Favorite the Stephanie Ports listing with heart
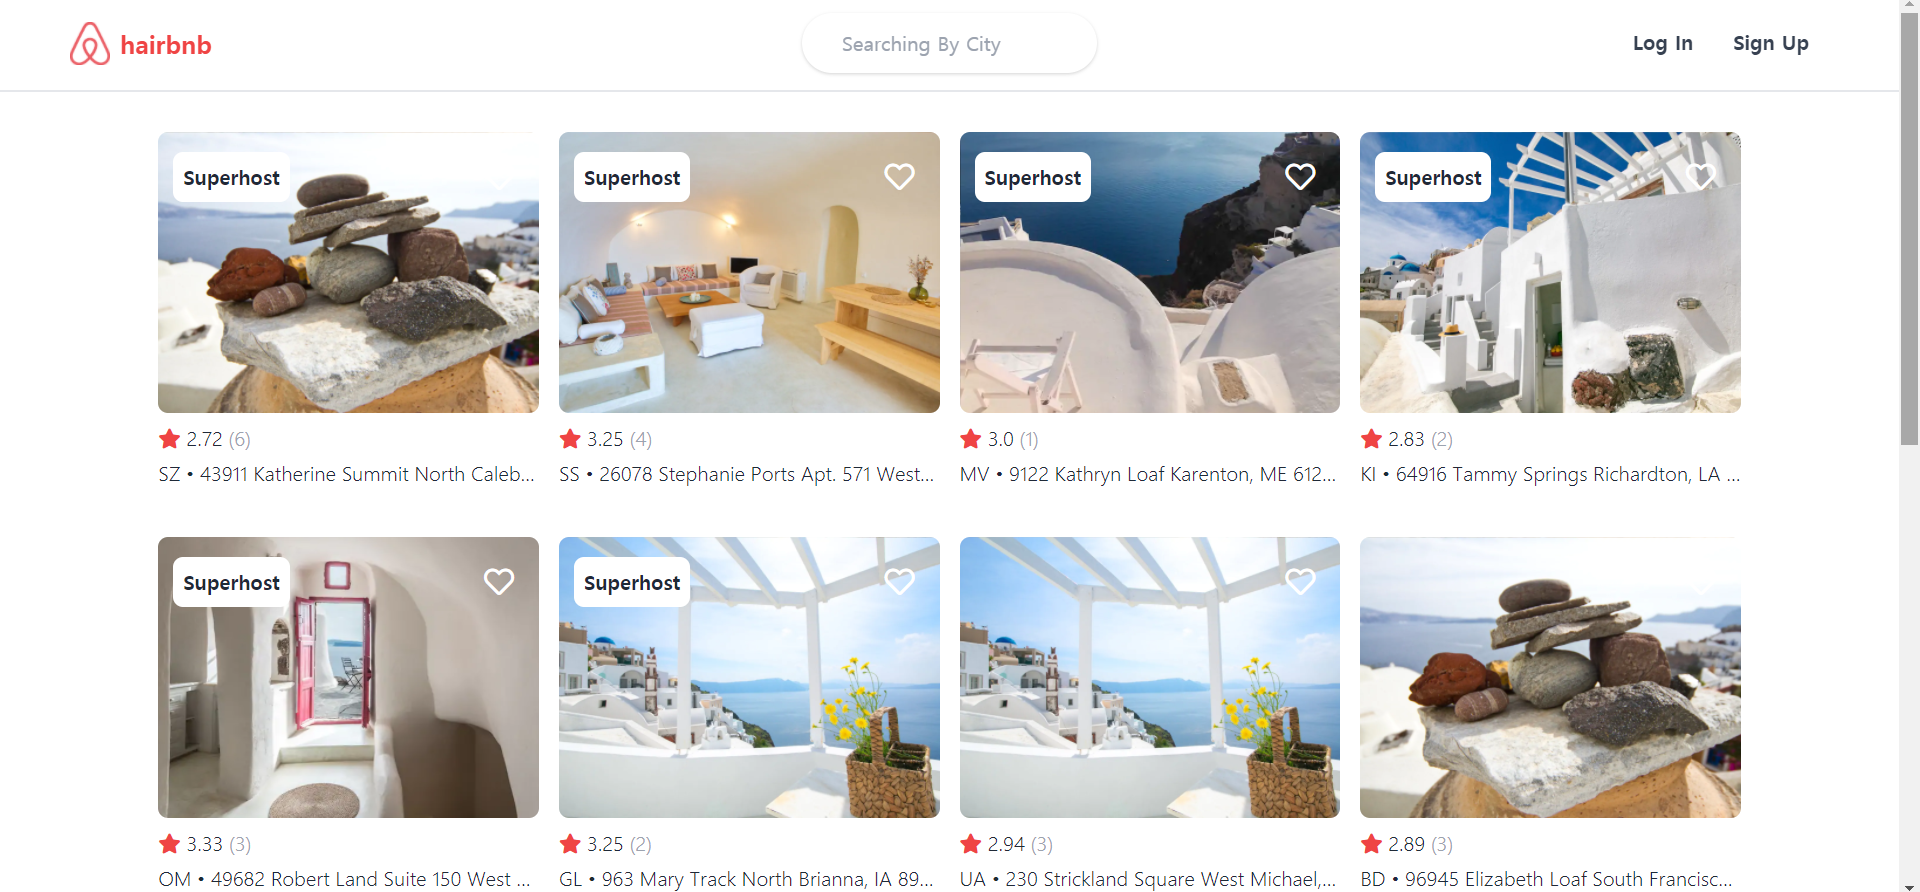This screenshot has height=892, width=1920. pos(899,177)
